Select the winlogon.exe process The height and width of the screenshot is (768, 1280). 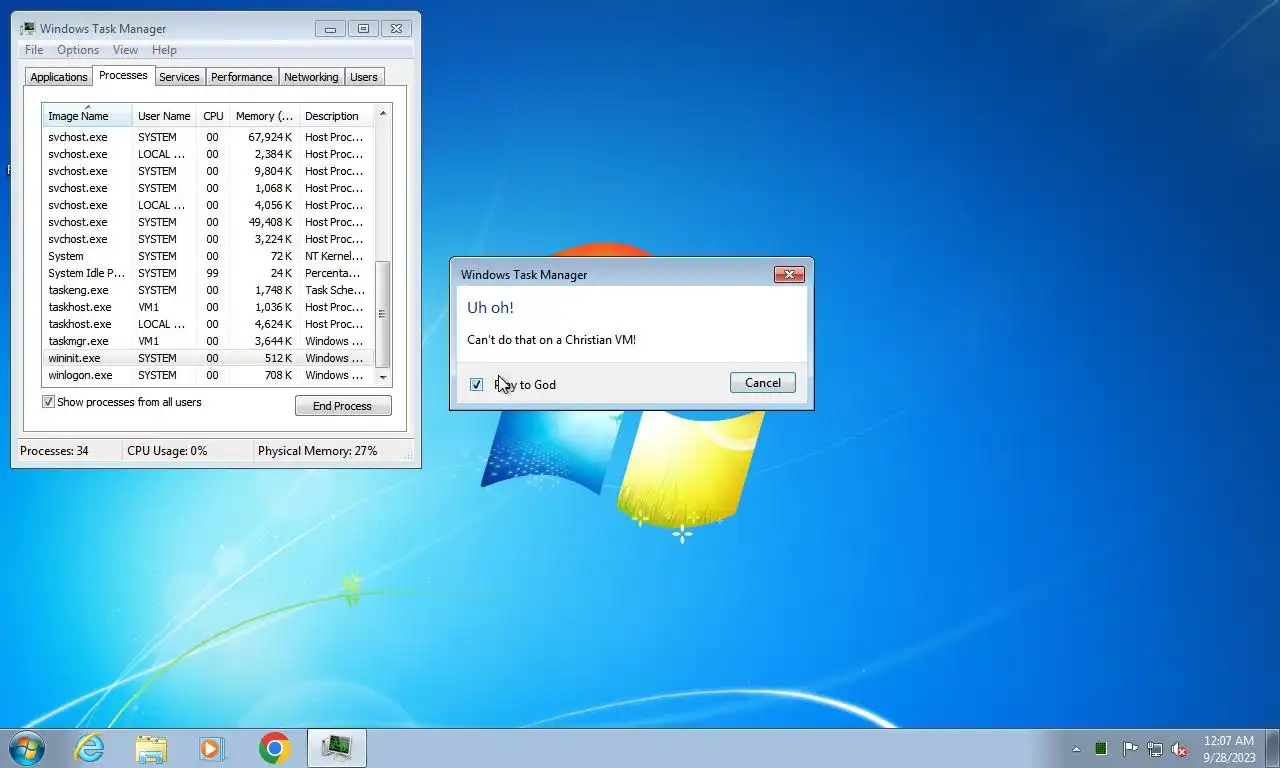pos(208,375)
